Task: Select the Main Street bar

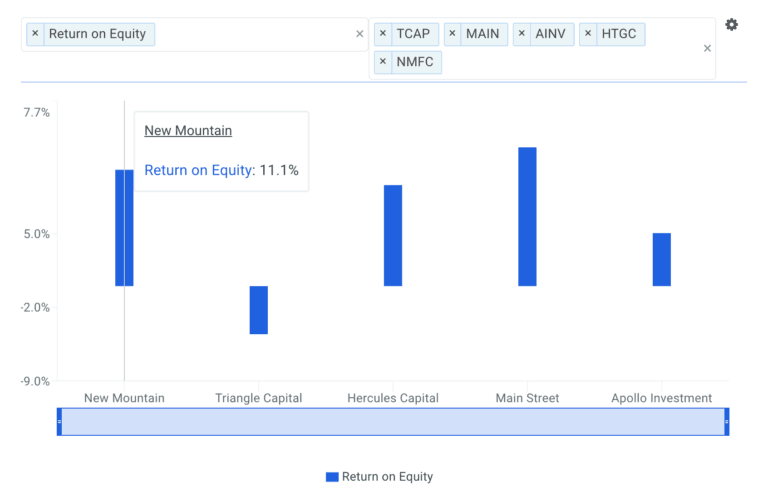Action: pos(527,217)
